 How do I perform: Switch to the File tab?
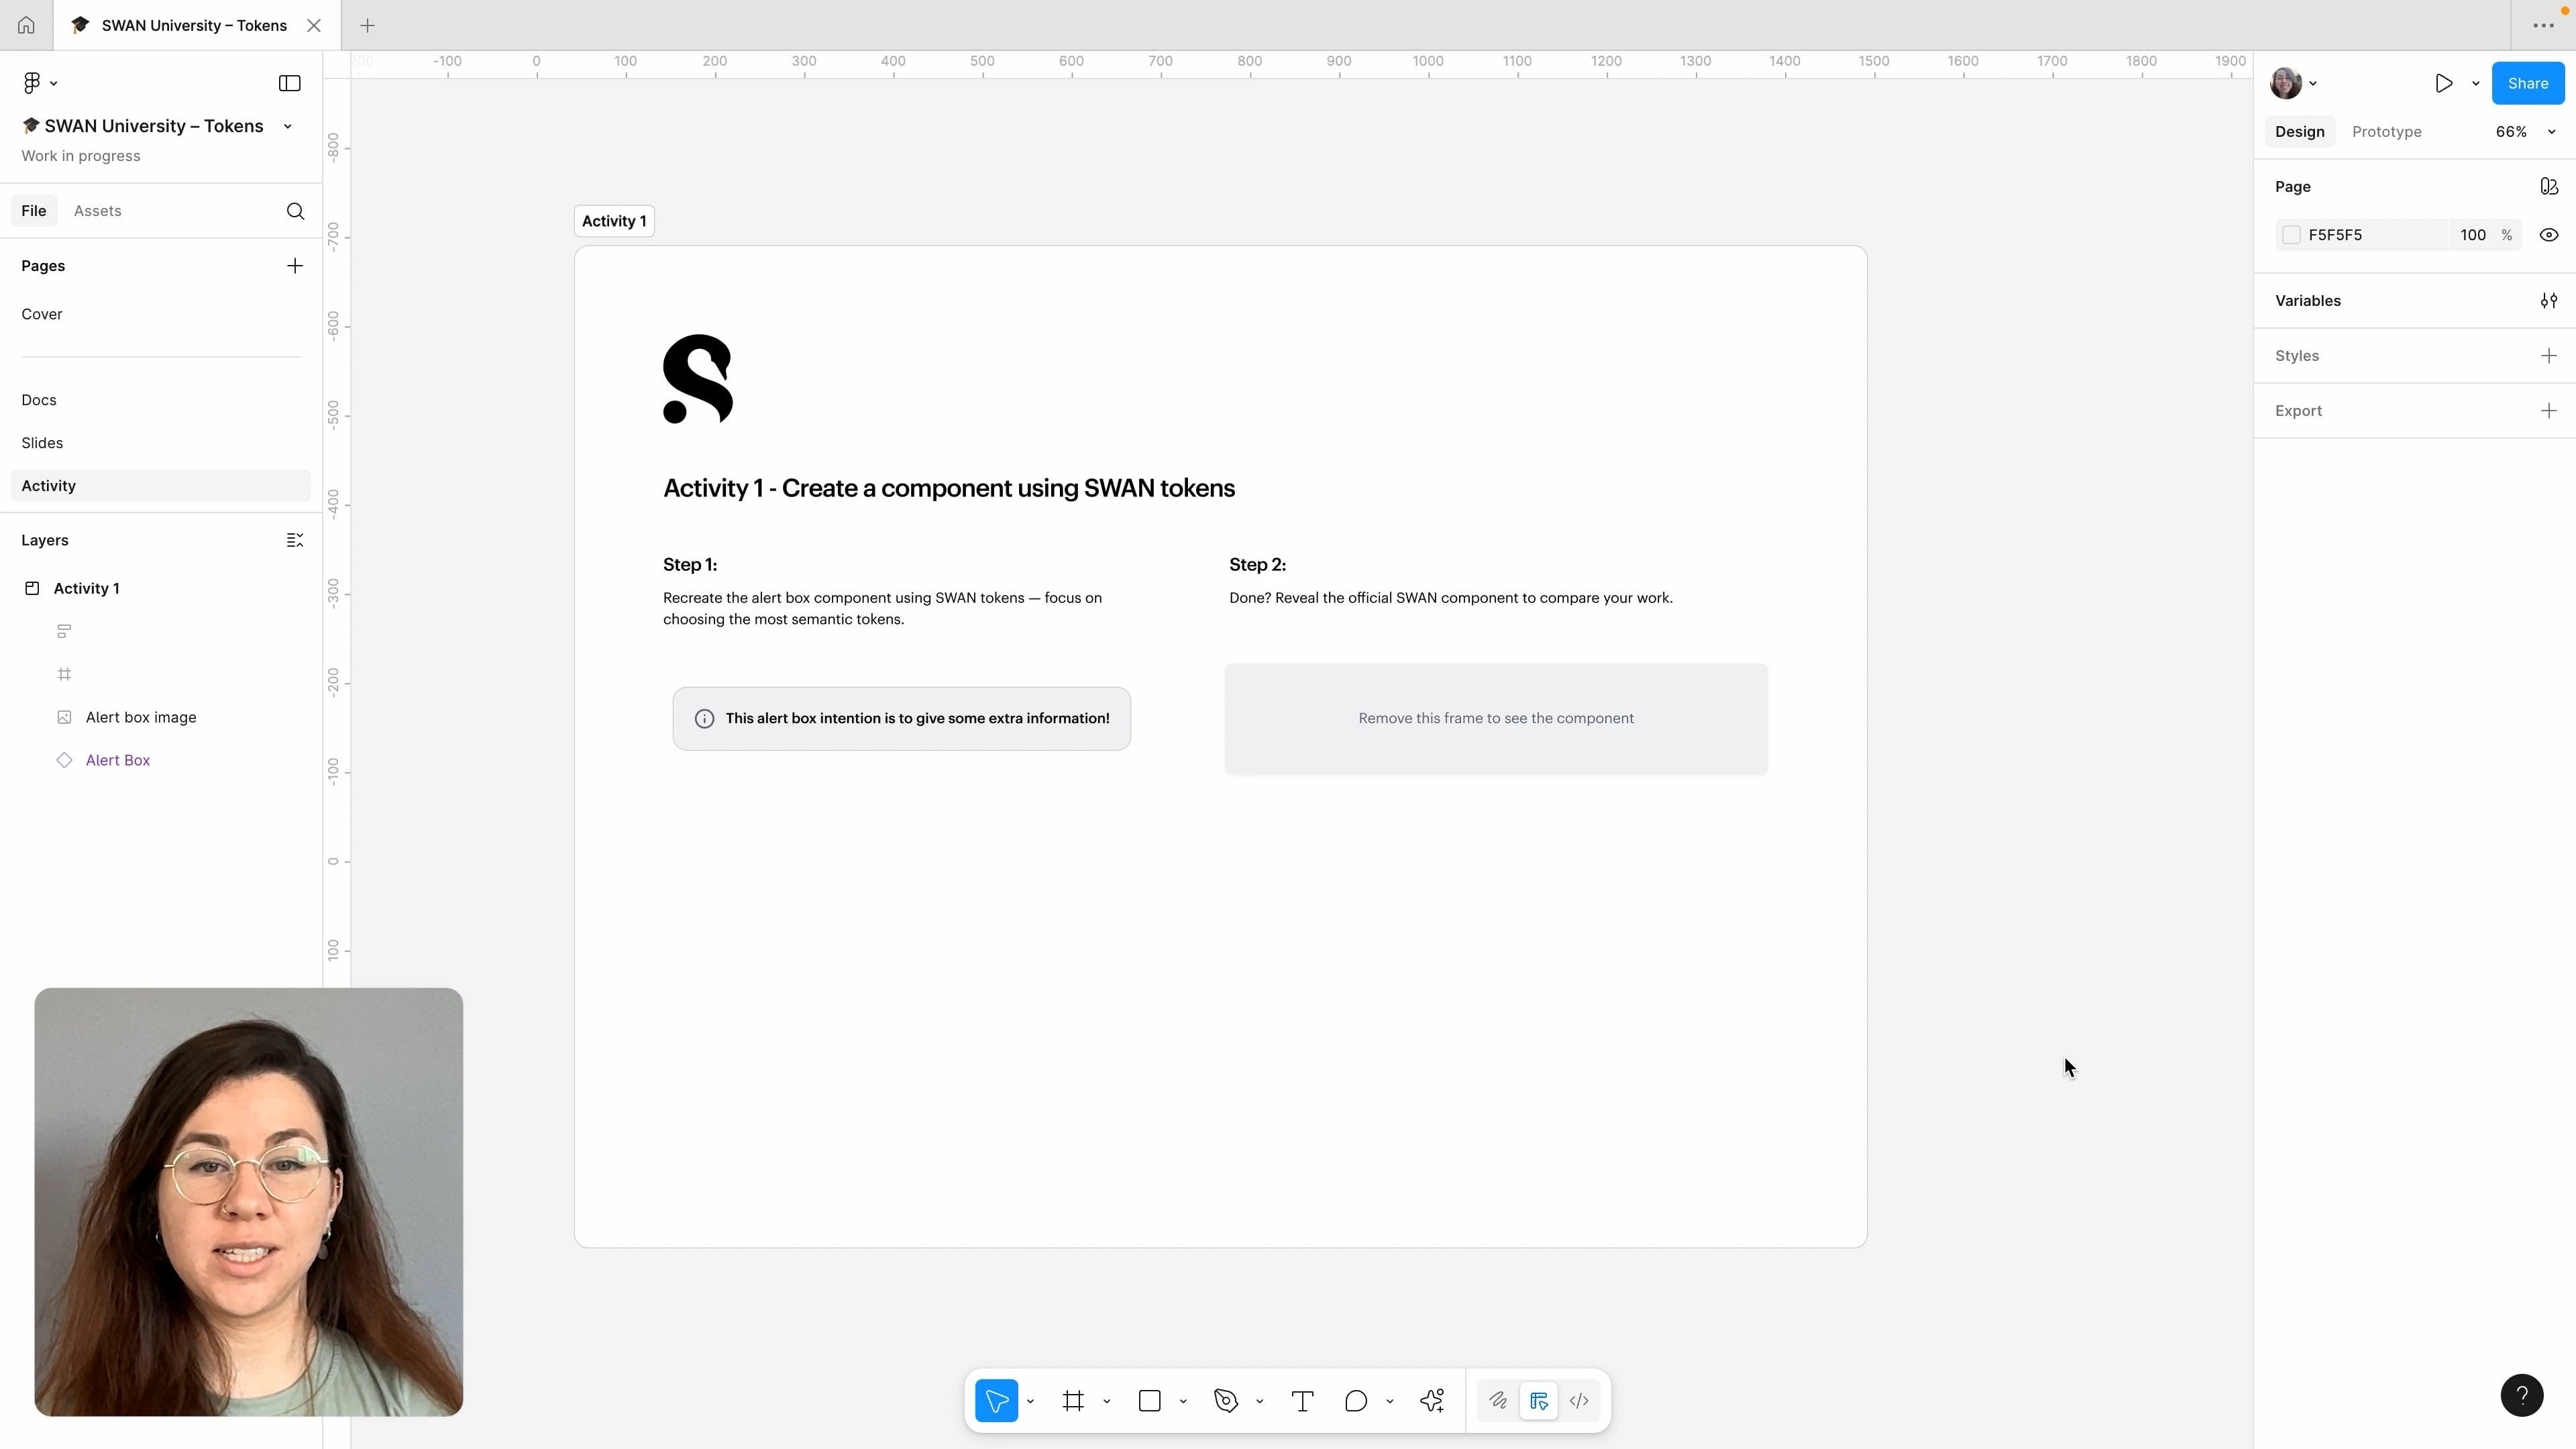pos(34,211)
